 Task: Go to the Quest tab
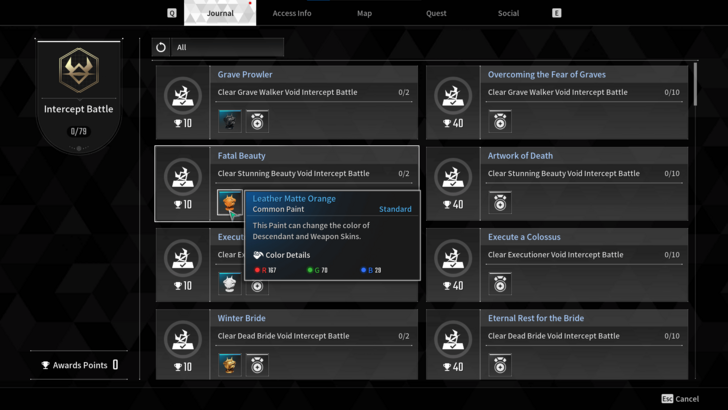436,13
